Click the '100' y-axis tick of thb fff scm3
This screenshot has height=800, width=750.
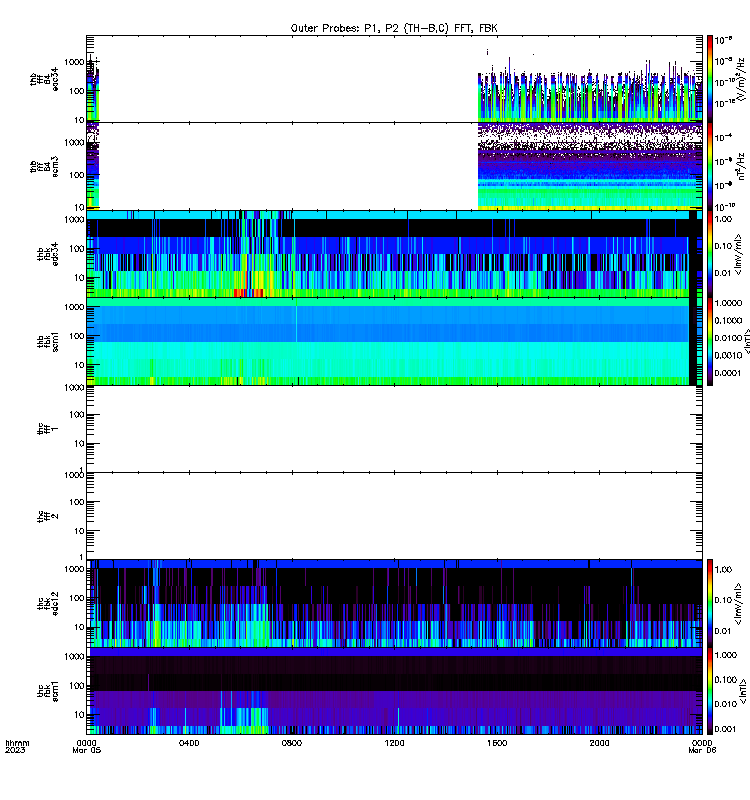coord(77,174)
